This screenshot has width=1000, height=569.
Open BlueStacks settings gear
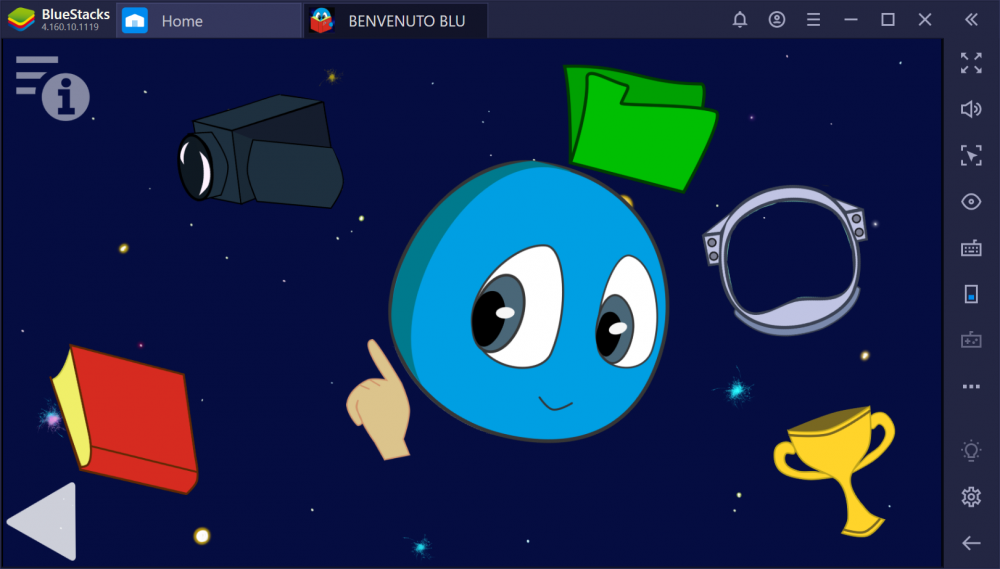[x=971, y=497]
